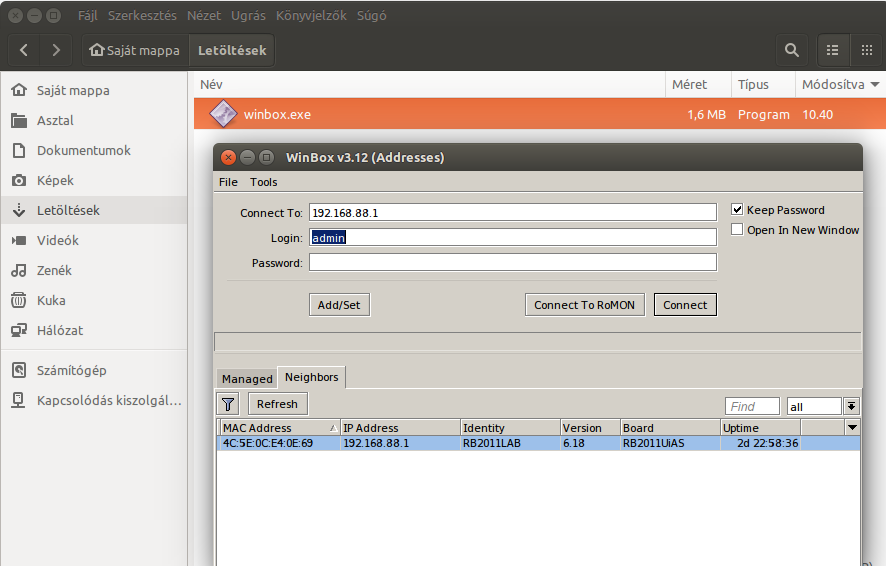886x566 pixels.
Task: Click the Add/Set button
Action: pos(339,305)
